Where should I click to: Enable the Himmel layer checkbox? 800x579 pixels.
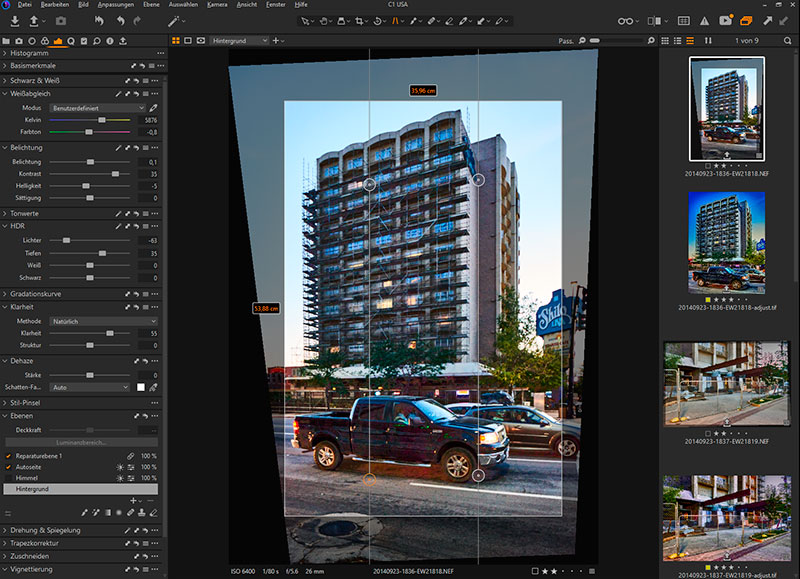click(8, 478)
